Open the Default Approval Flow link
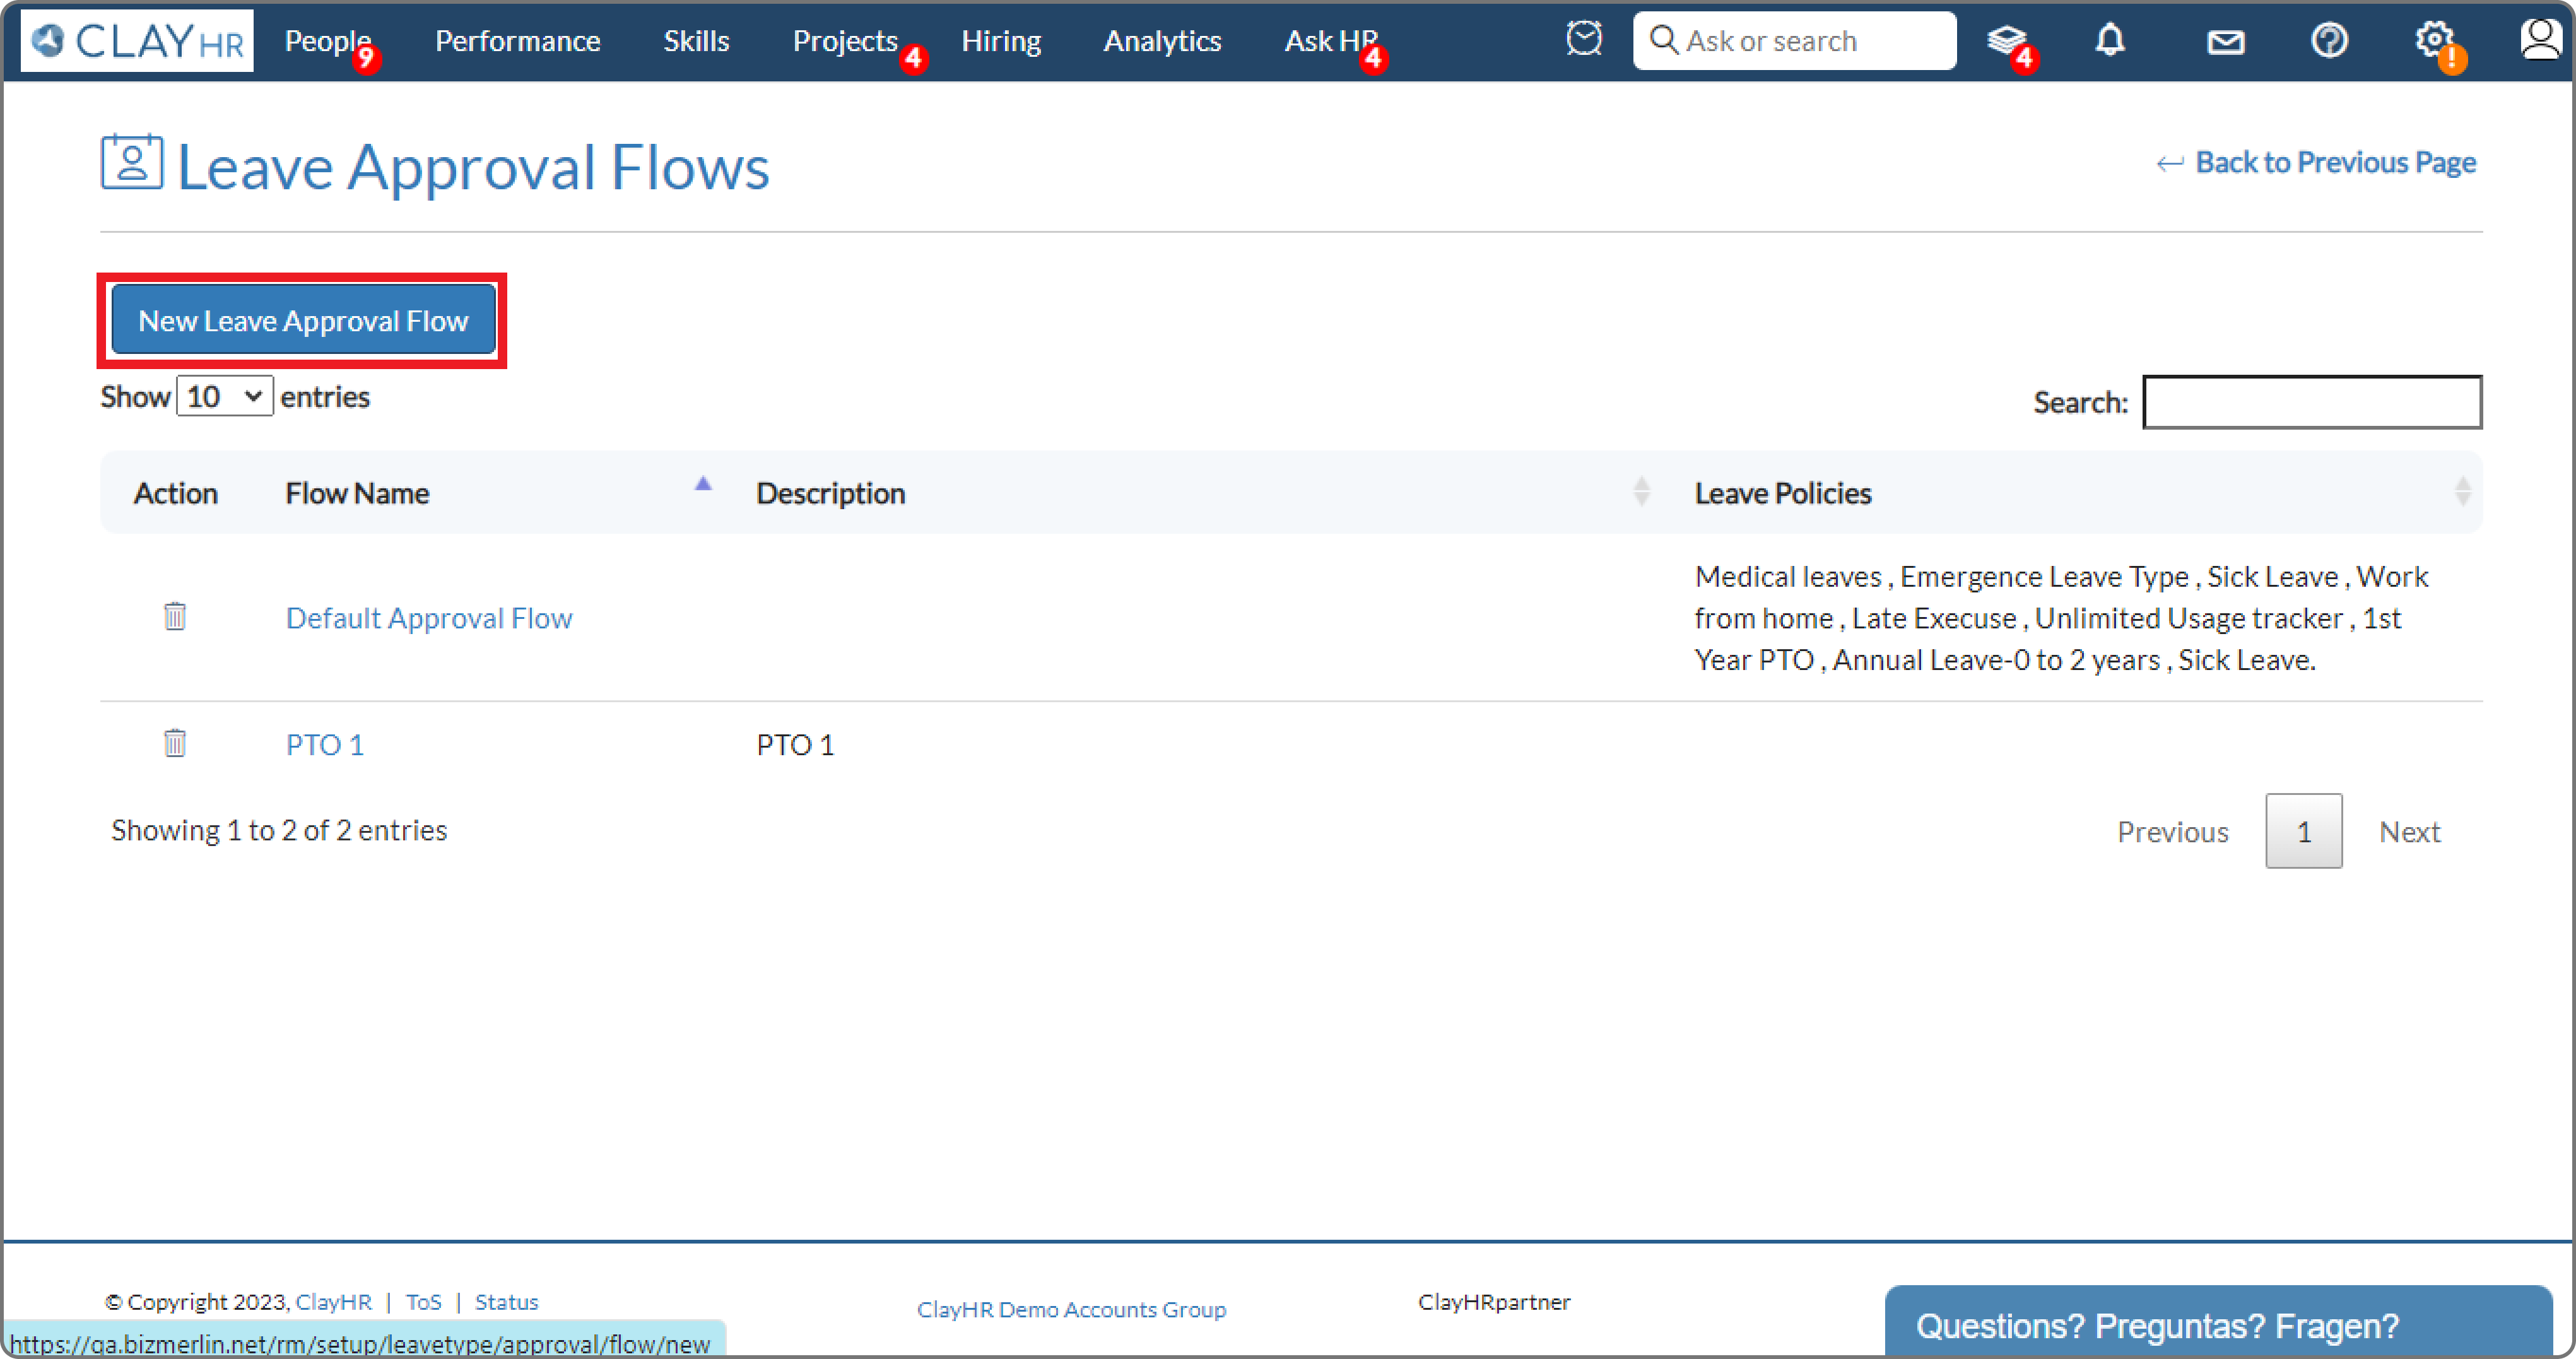 [x=429, y=618]
